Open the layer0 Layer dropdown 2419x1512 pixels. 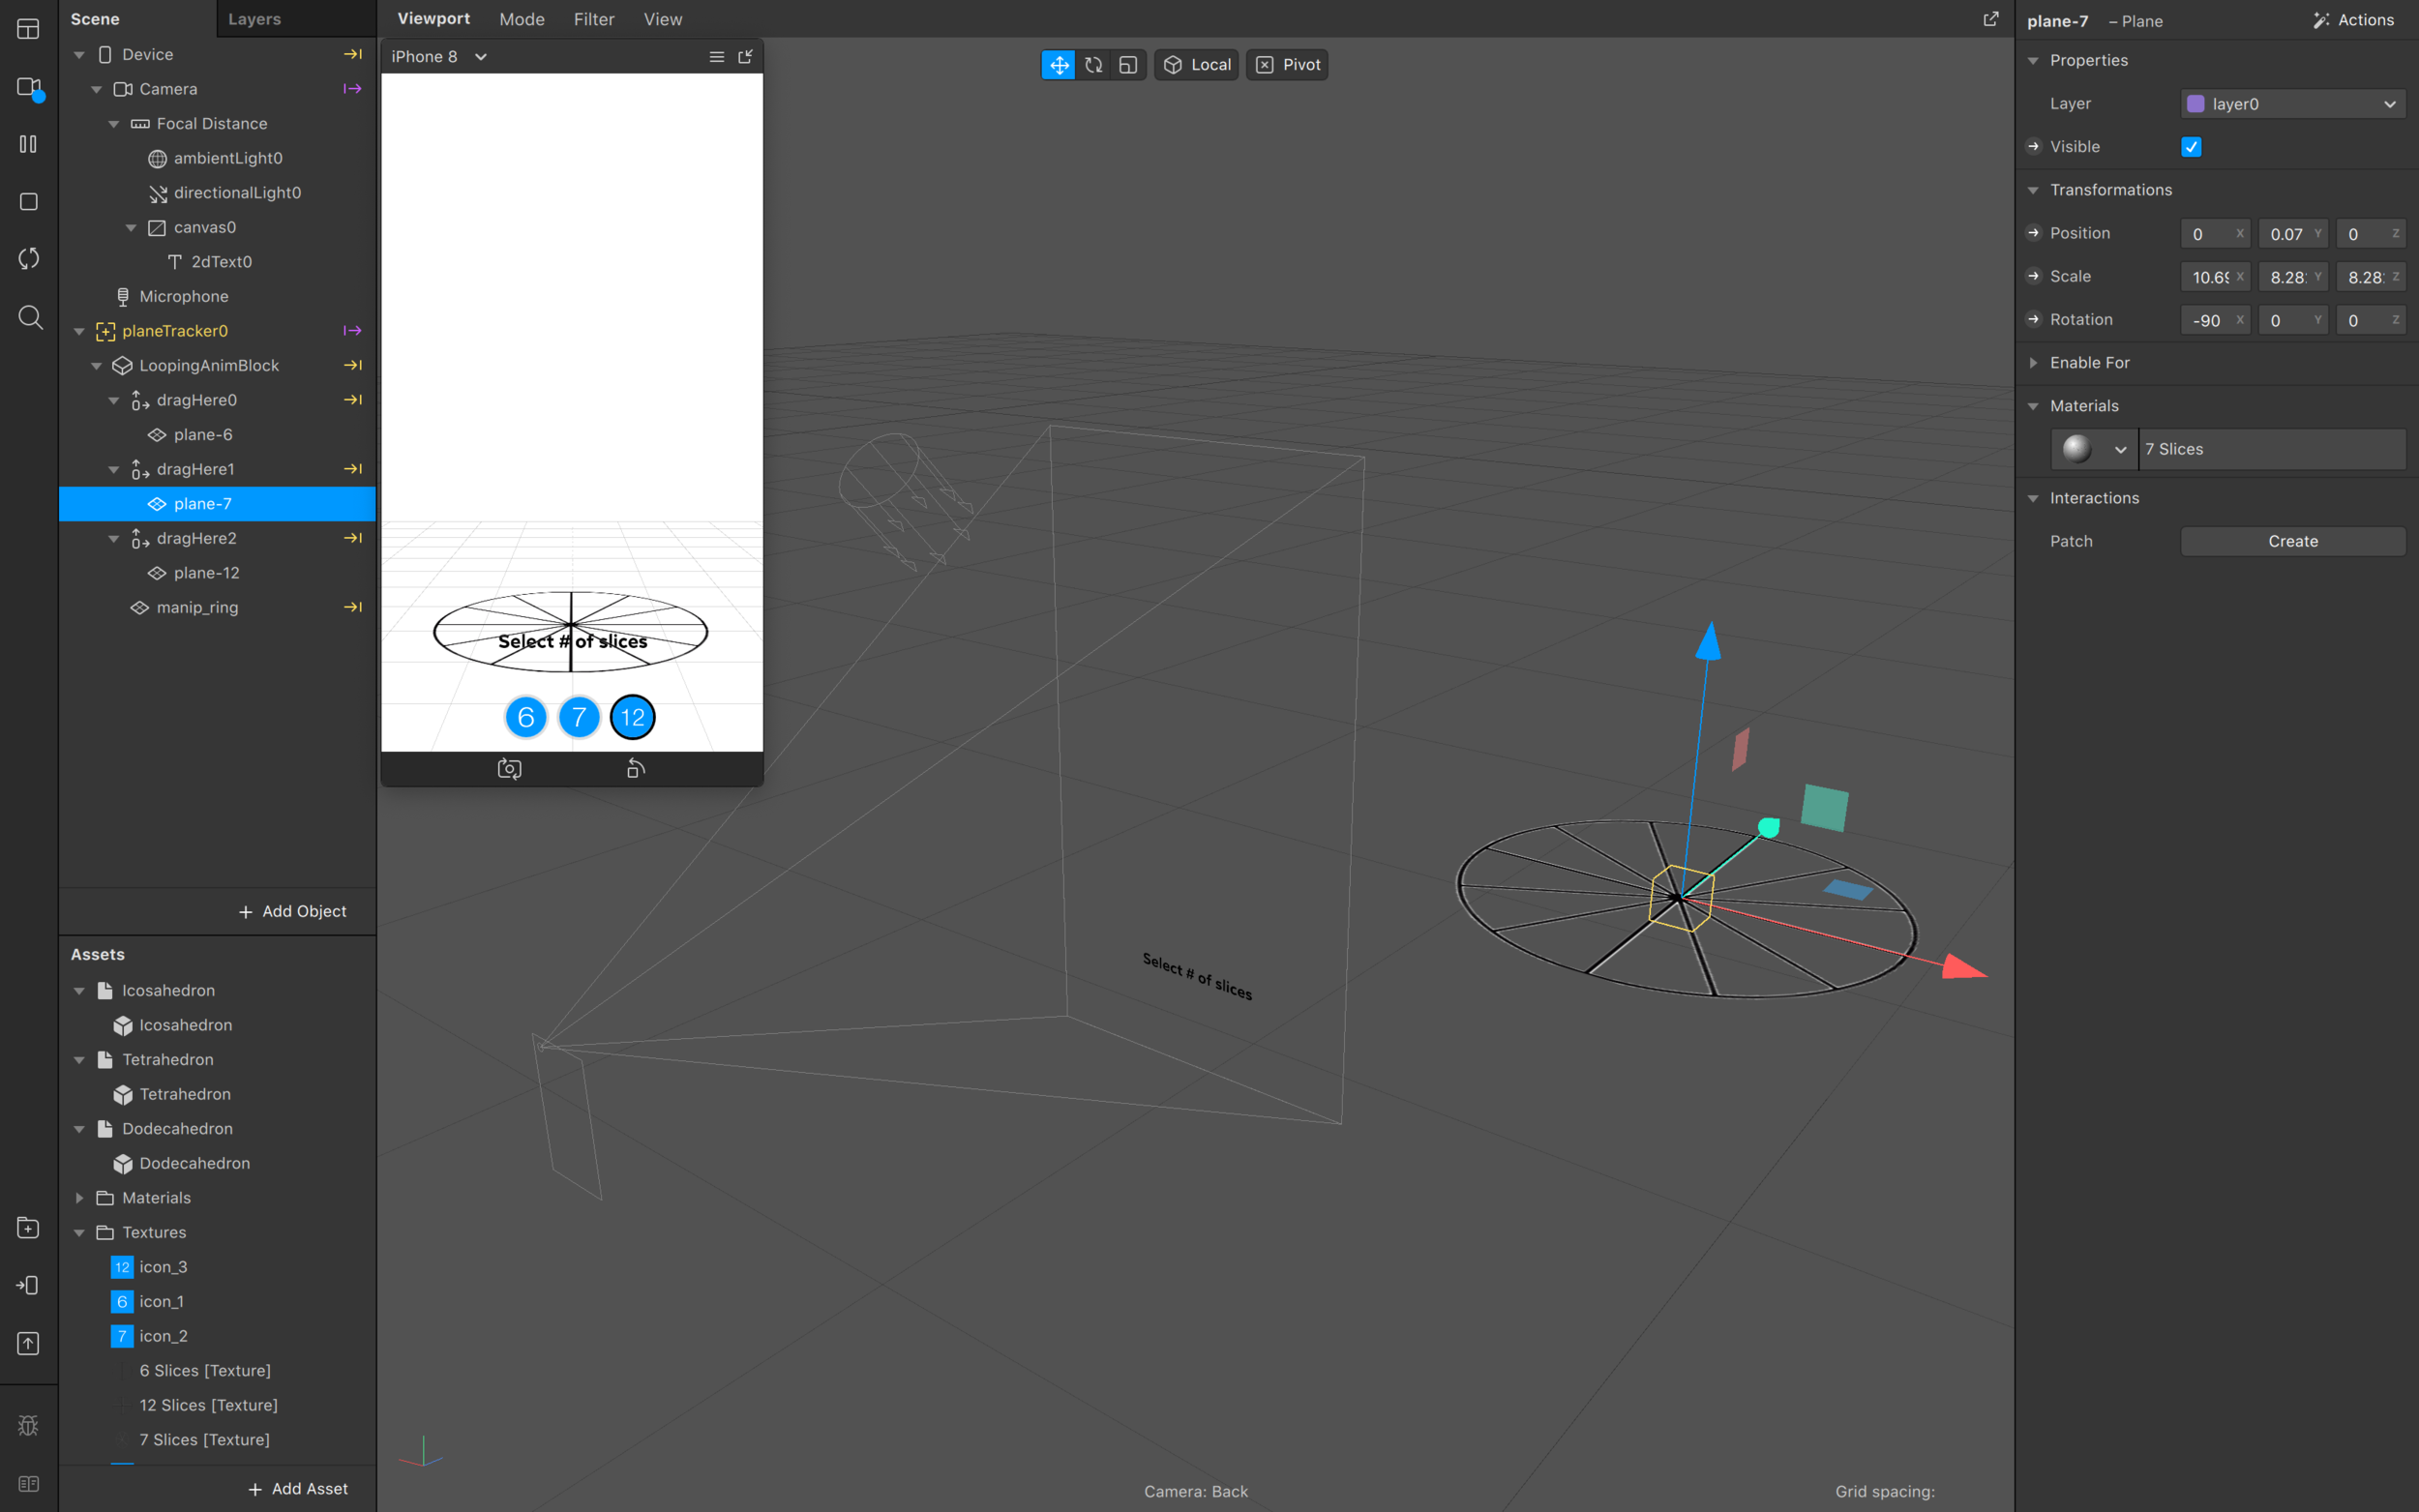[x=2292, y=104]
